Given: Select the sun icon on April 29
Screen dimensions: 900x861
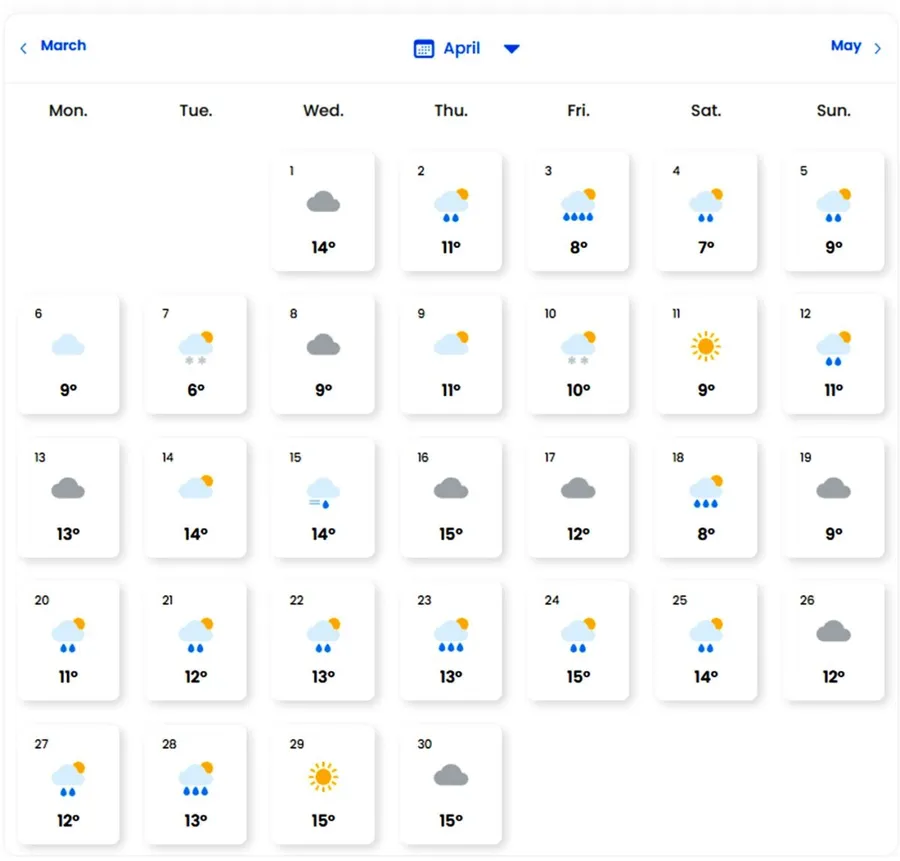Looking at the screenshot, I should tap(322, 774).
